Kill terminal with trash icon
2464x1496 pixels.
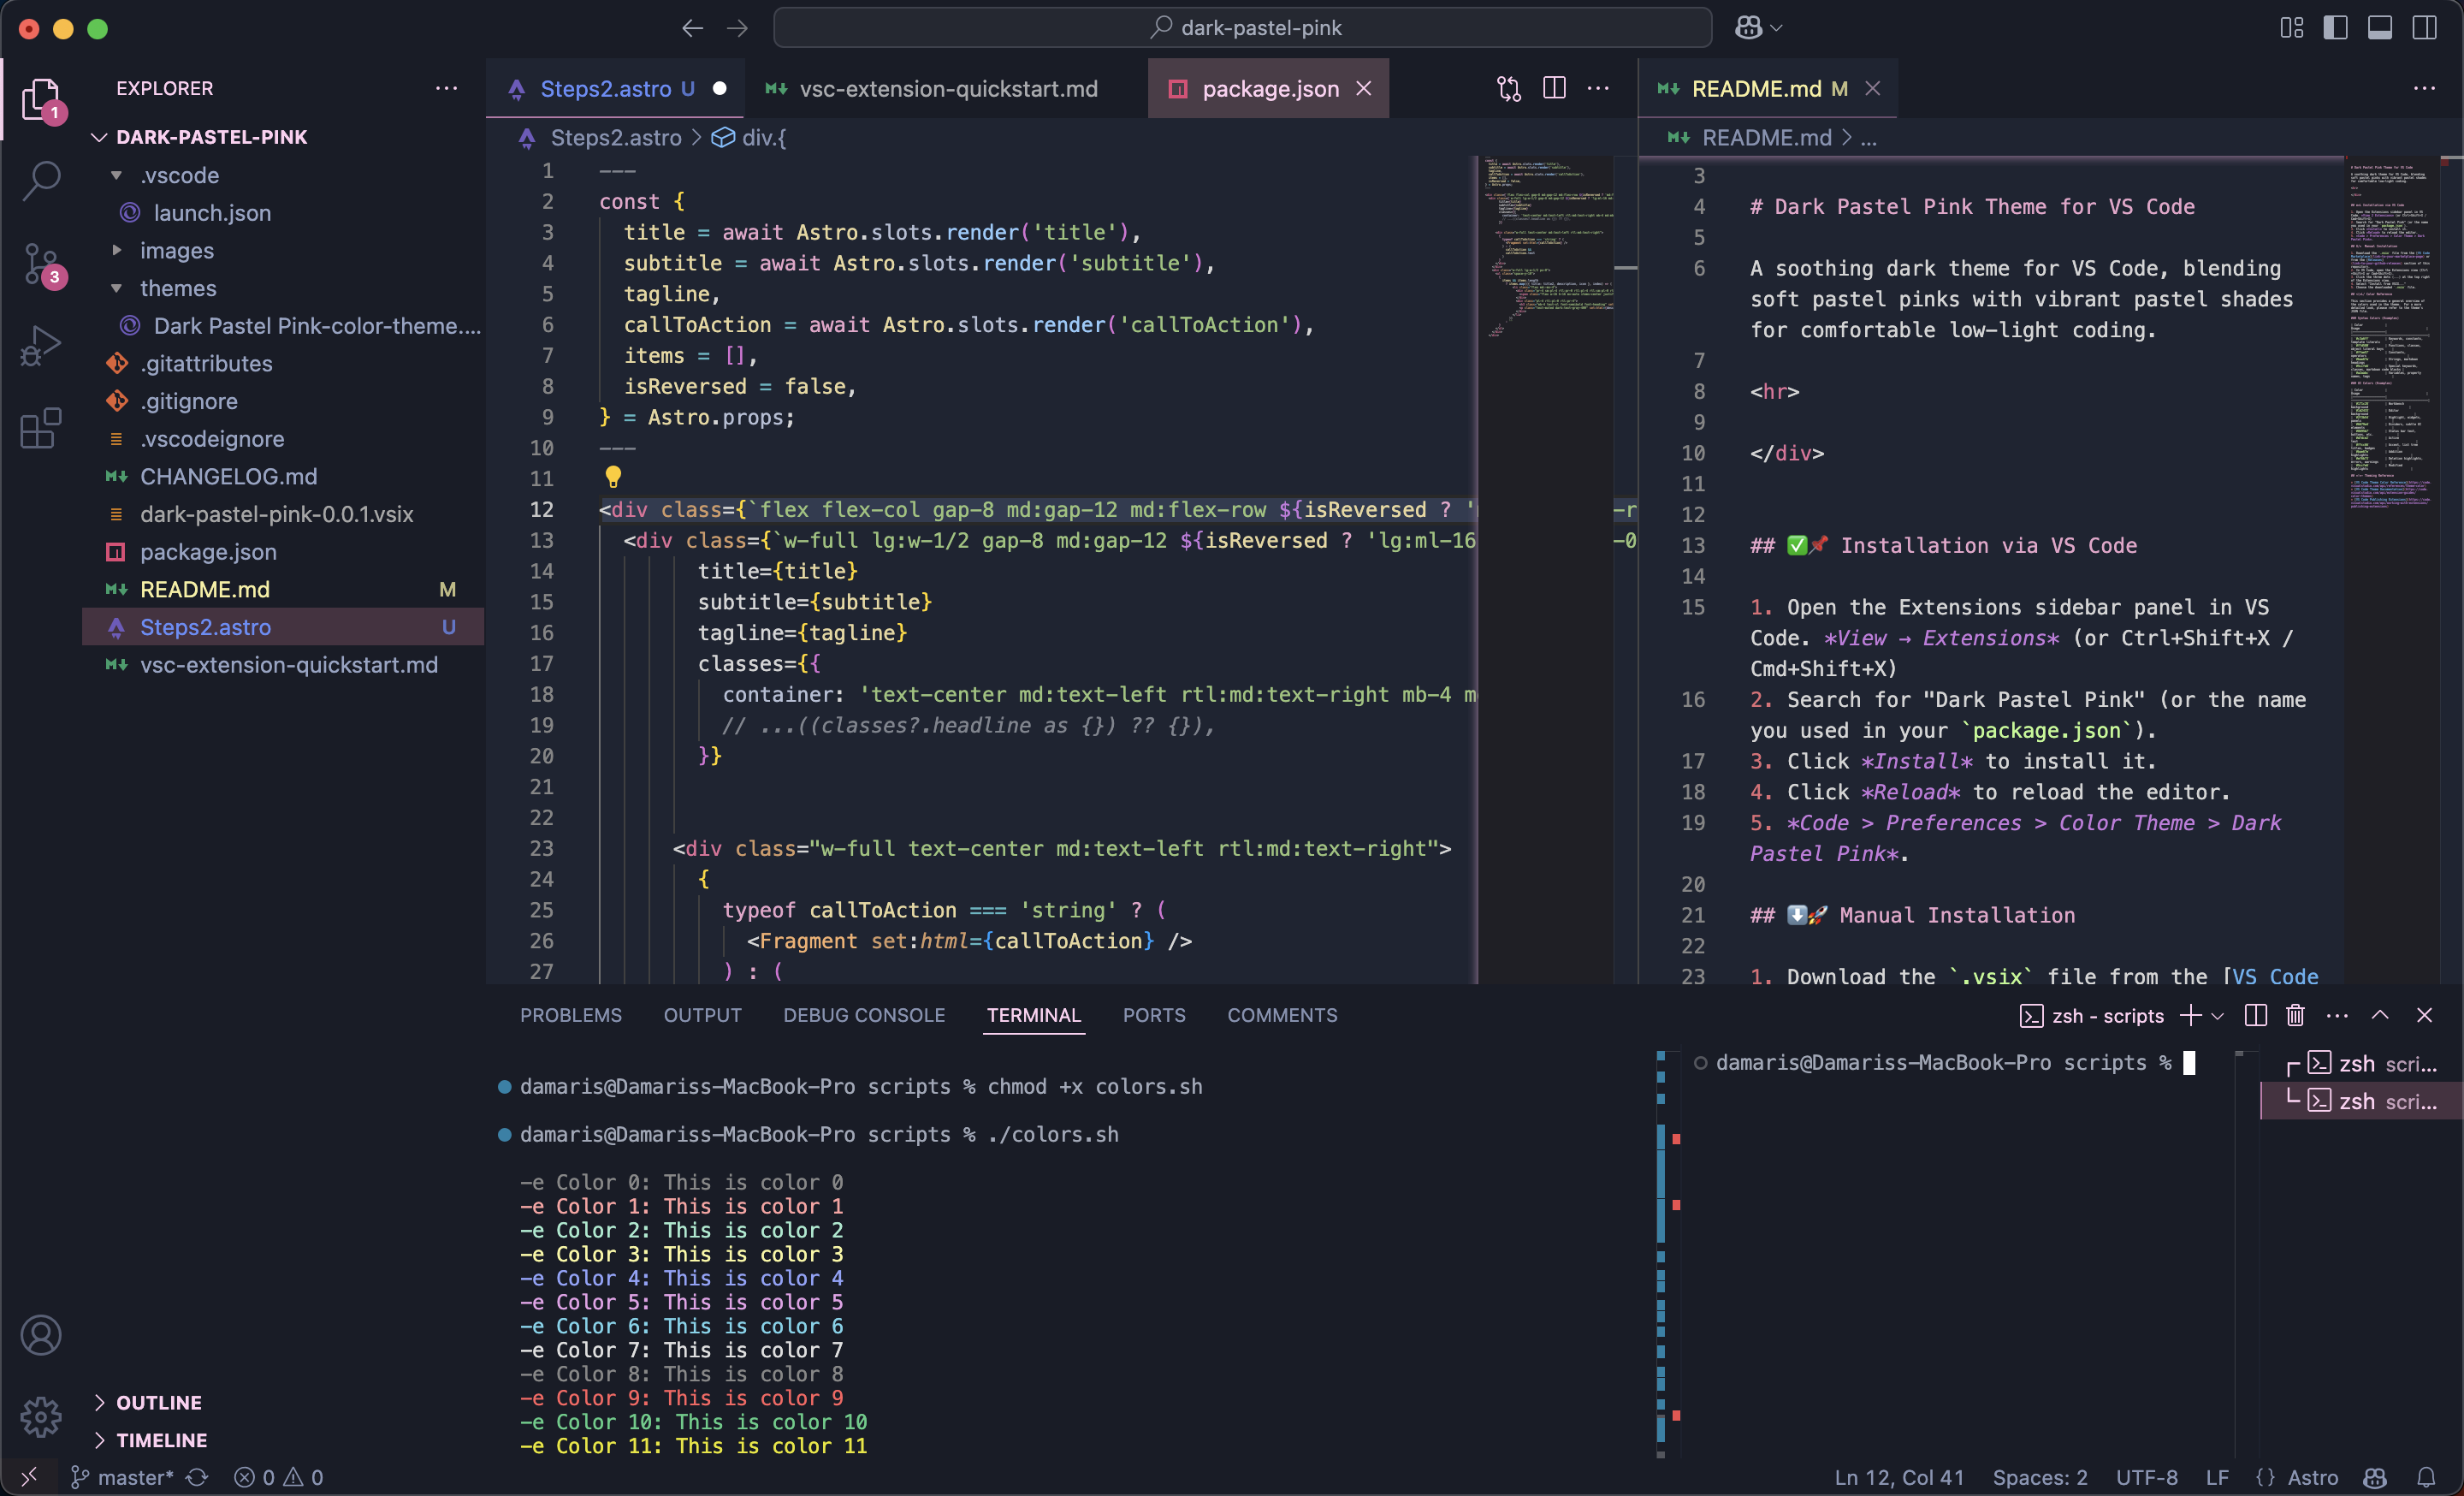pyautogui.click(x=2295, y=1015)
